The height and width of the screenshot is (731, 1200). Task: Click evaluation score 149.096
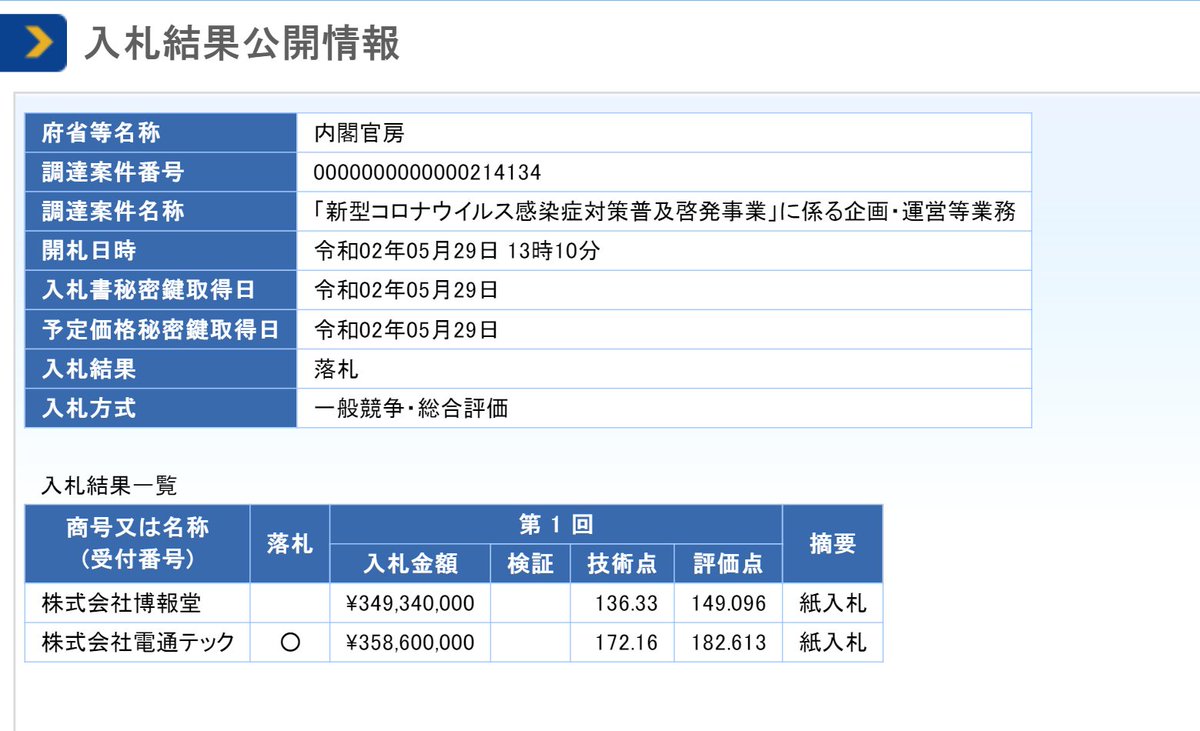click(x=728, y=603)
